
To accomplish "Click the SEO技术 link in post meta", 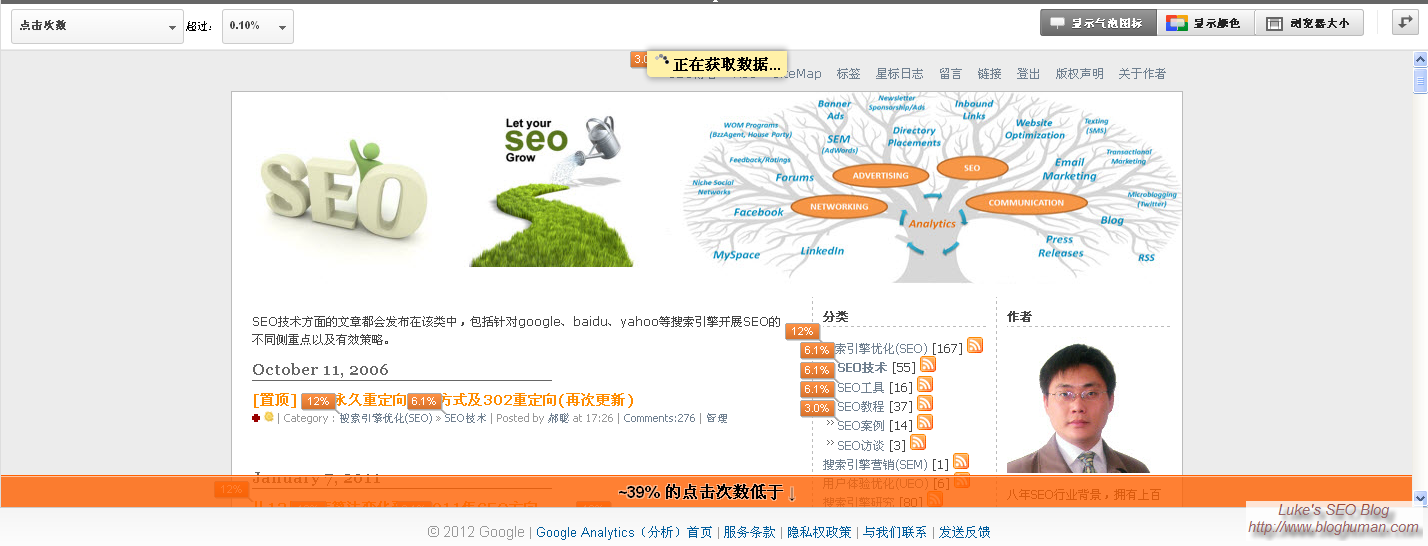I will [x=465, y=419].
